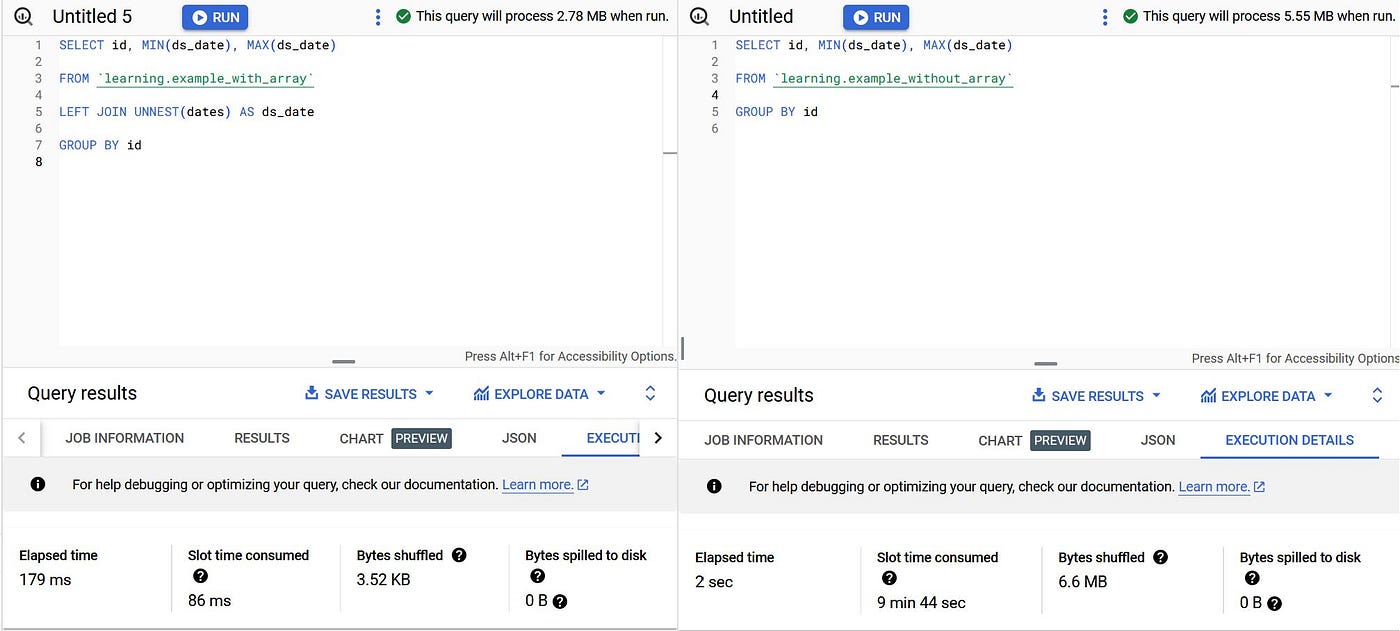
Task: Show help for Bytes shuffled, 6.6 MB
Action: pyautogui.click(x=1160, y=557)
